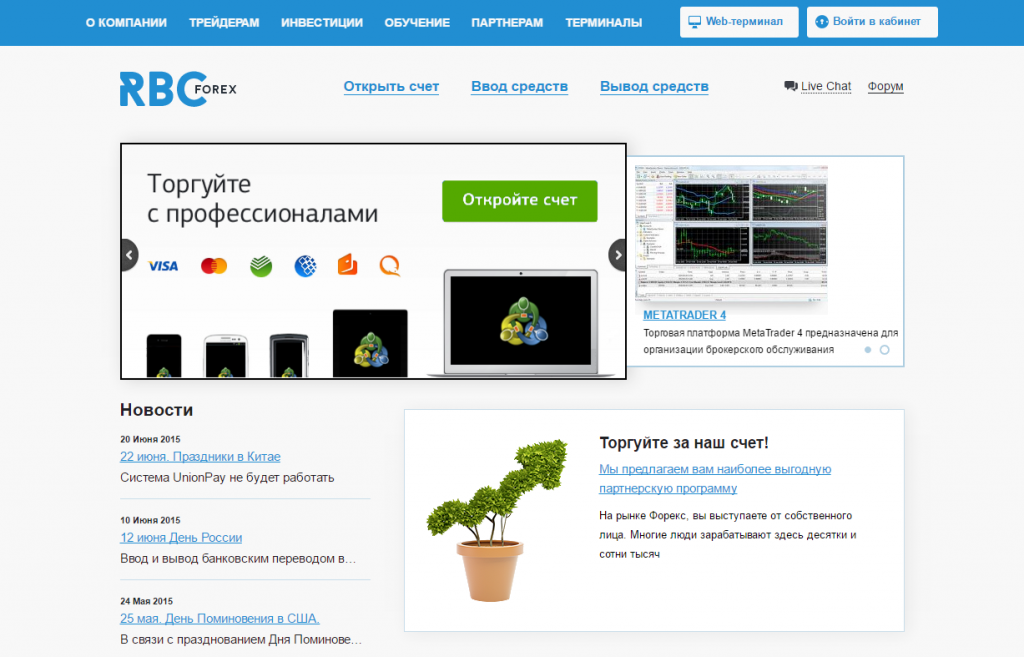Open Форум link

pyautogui.click(x=886, y=86)
